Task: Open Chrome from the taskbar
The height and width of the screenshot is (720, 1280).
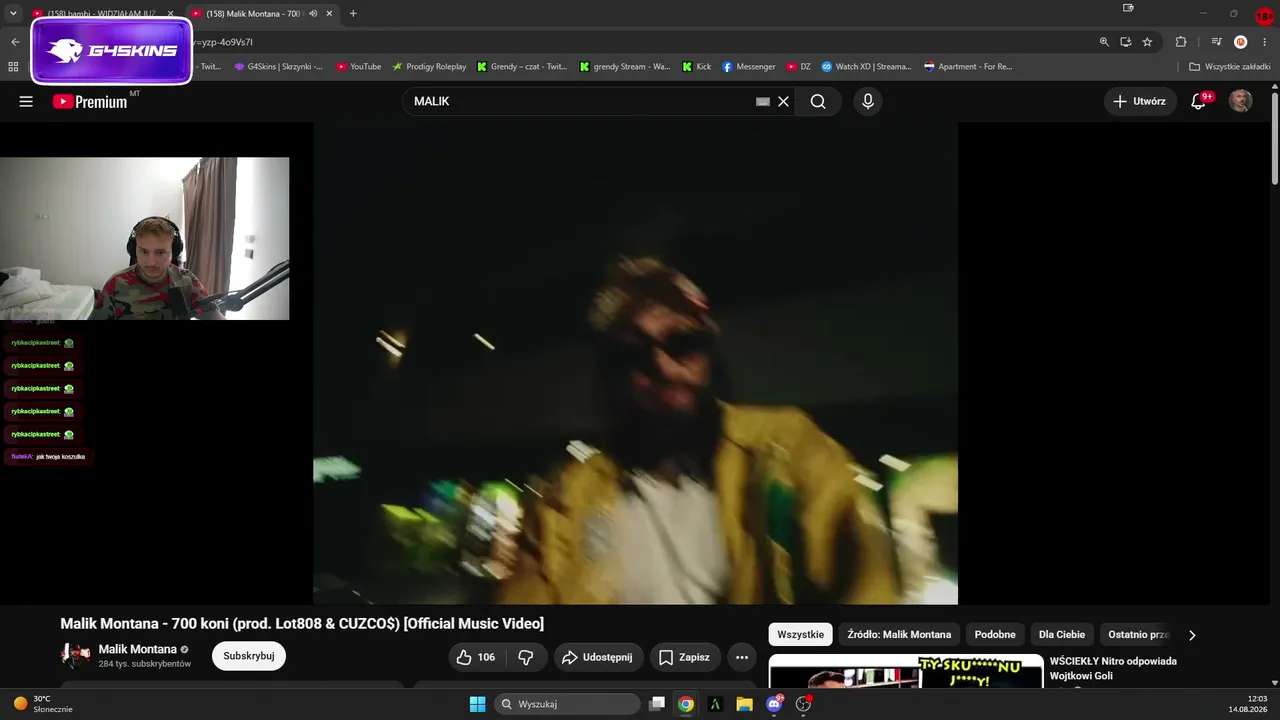Action: pos(686,704)
